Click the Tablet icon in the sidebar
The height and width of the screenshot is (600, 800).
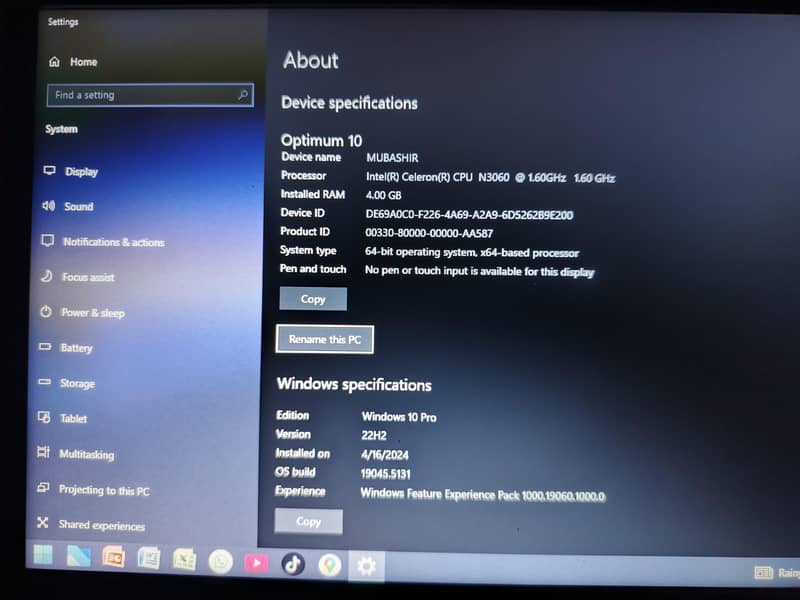[x=44, y=417]
